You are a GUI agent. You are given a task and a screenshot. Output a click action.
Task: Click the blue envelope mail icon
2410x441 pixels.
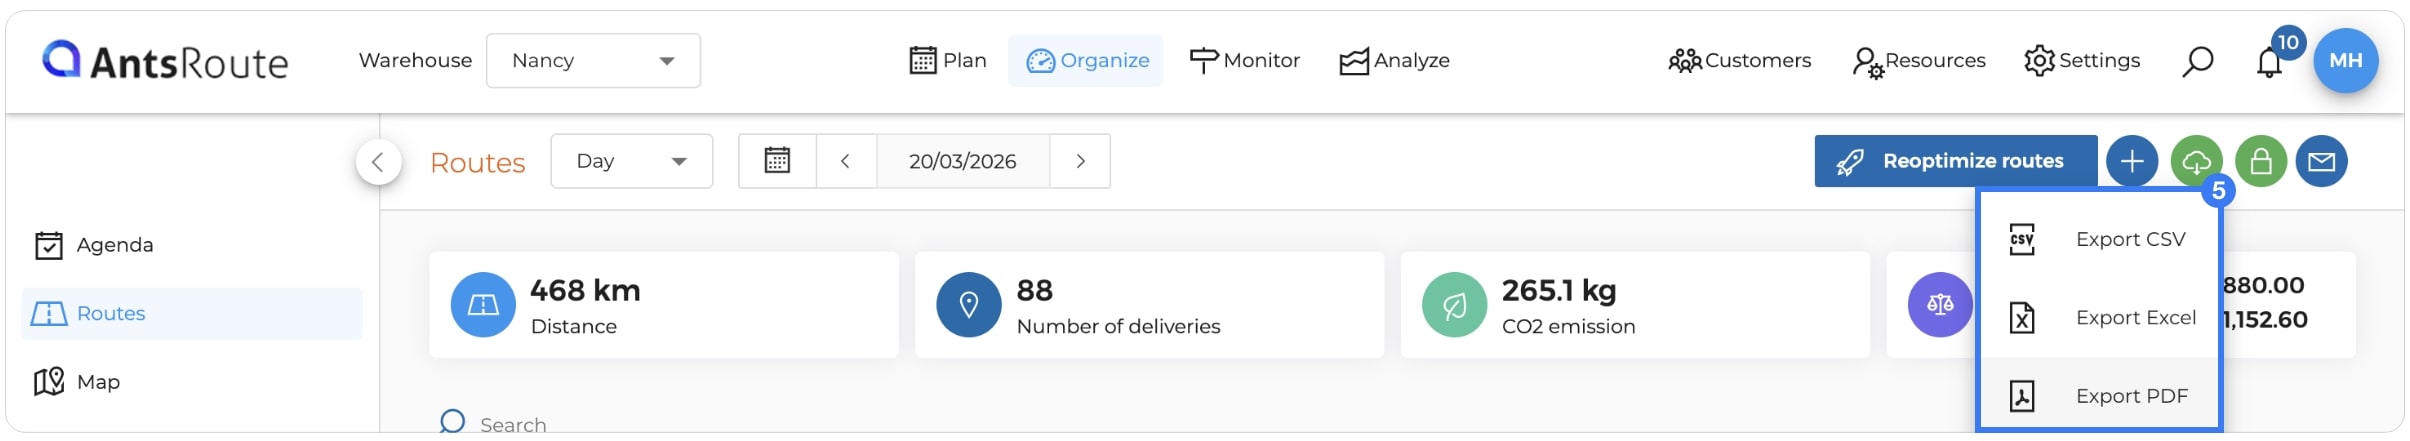[2321, 161]
